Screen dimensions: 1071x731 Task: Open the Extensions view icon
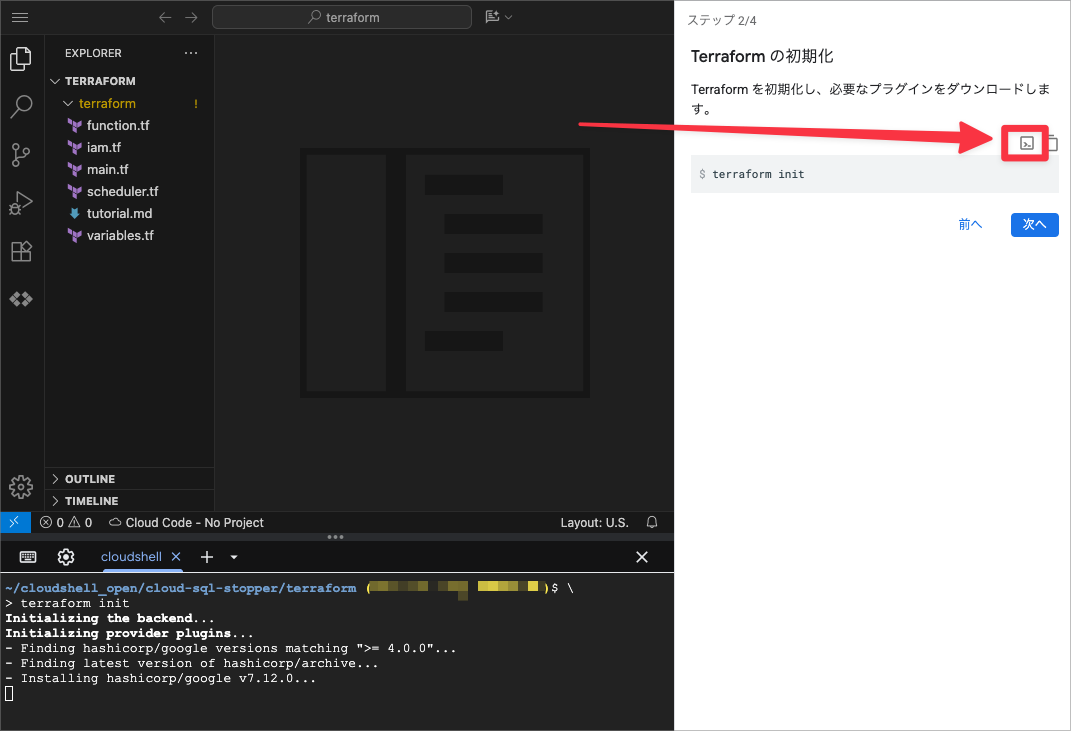point(21,251)
